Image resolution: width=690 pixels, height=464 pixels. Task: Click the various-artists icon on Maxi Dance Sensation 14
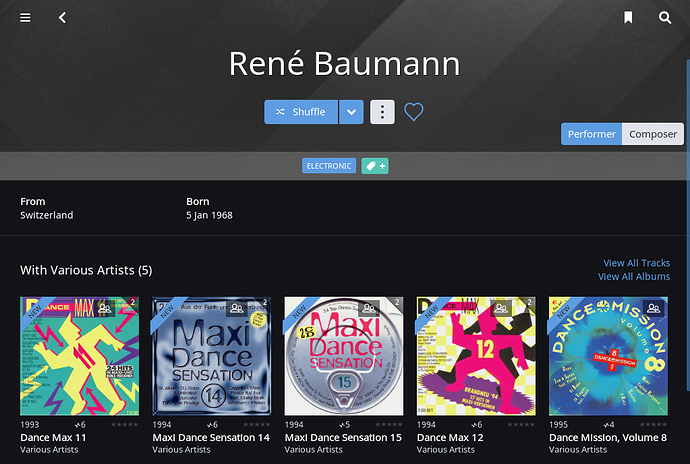point(237,308)
